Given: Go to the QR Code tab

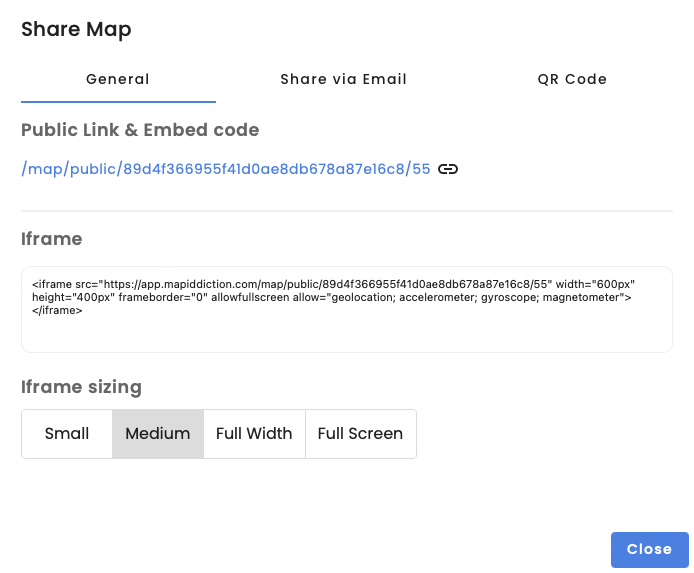Looking at the screenshot, I should [x=572, y=79].
